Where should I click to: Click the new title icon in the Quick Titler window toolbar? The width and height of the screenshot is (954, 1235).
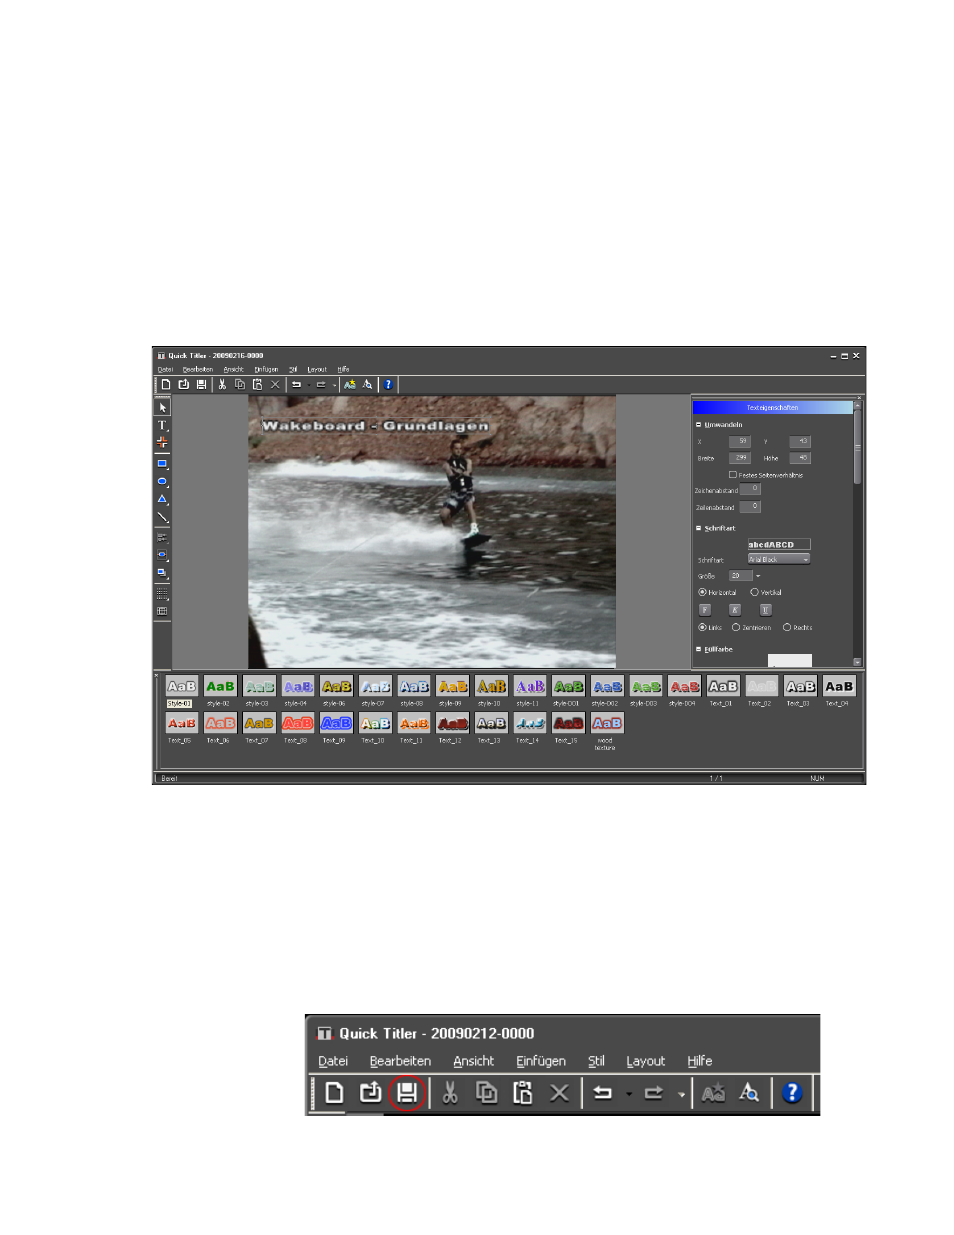166,384
